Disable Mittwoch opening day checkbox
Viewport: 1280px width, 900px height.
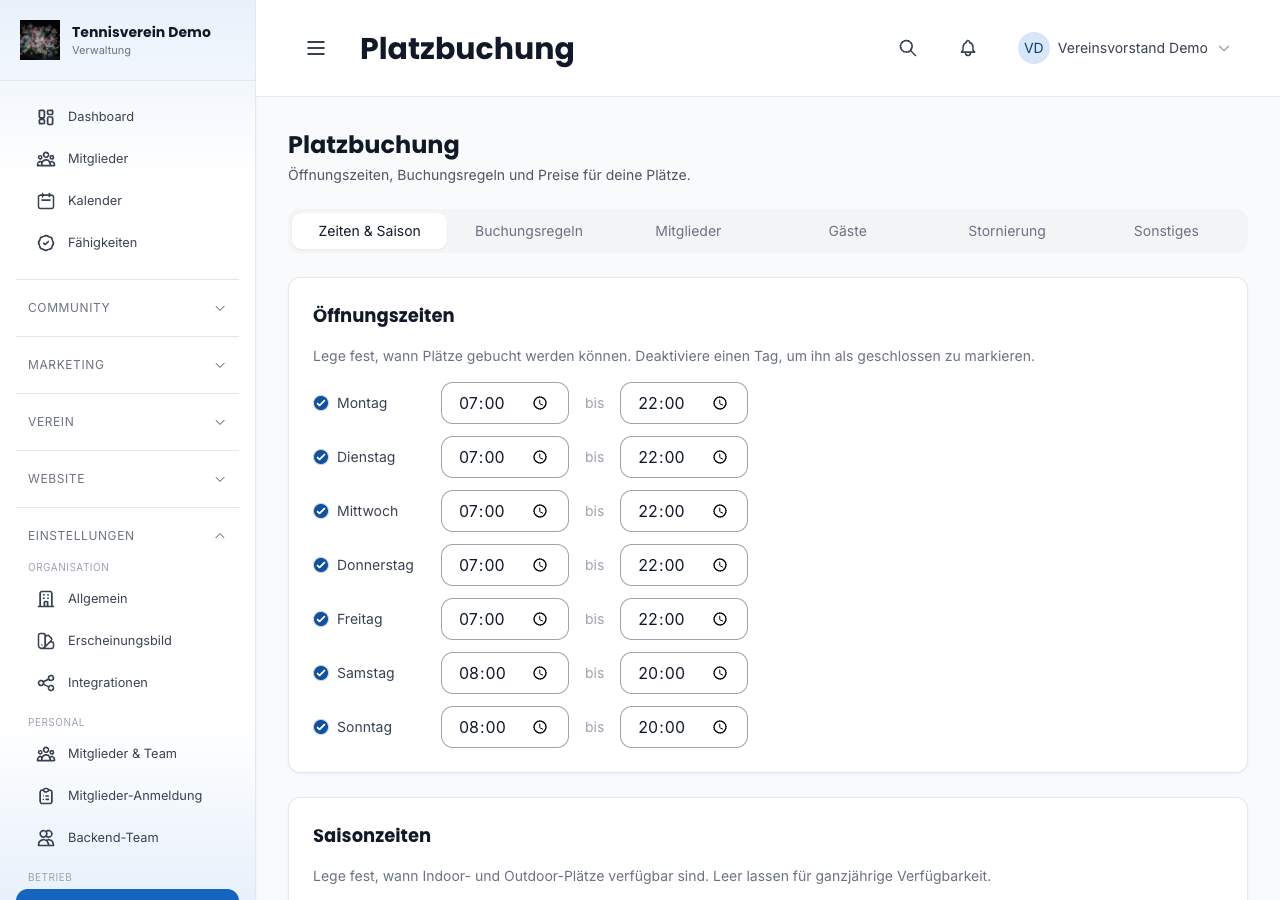coord(321,511)
